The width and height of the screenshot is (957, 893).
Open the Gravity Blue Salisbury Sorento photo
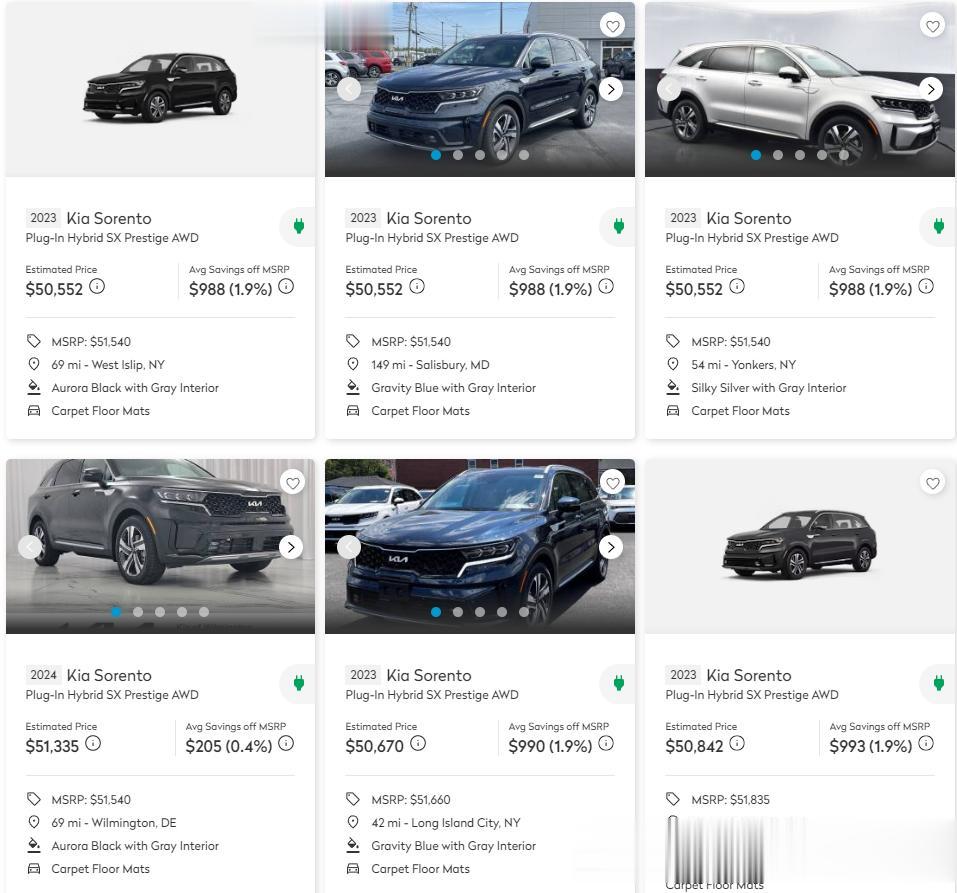click(x=480, y=89)
